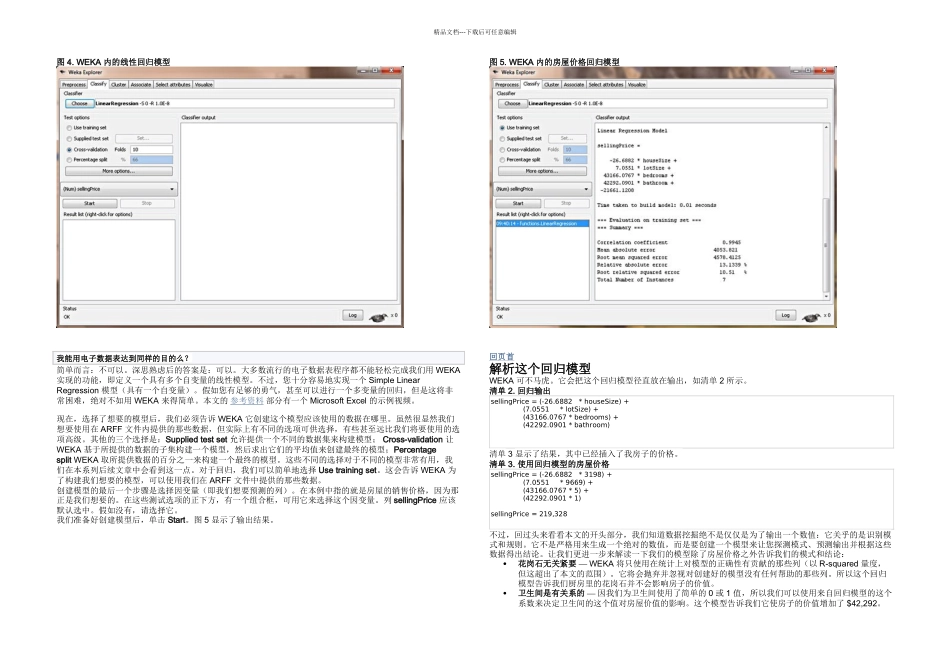Click empty Result list box in Figure 4 window
Screen dimensions: 950x672
click(119, 259)
